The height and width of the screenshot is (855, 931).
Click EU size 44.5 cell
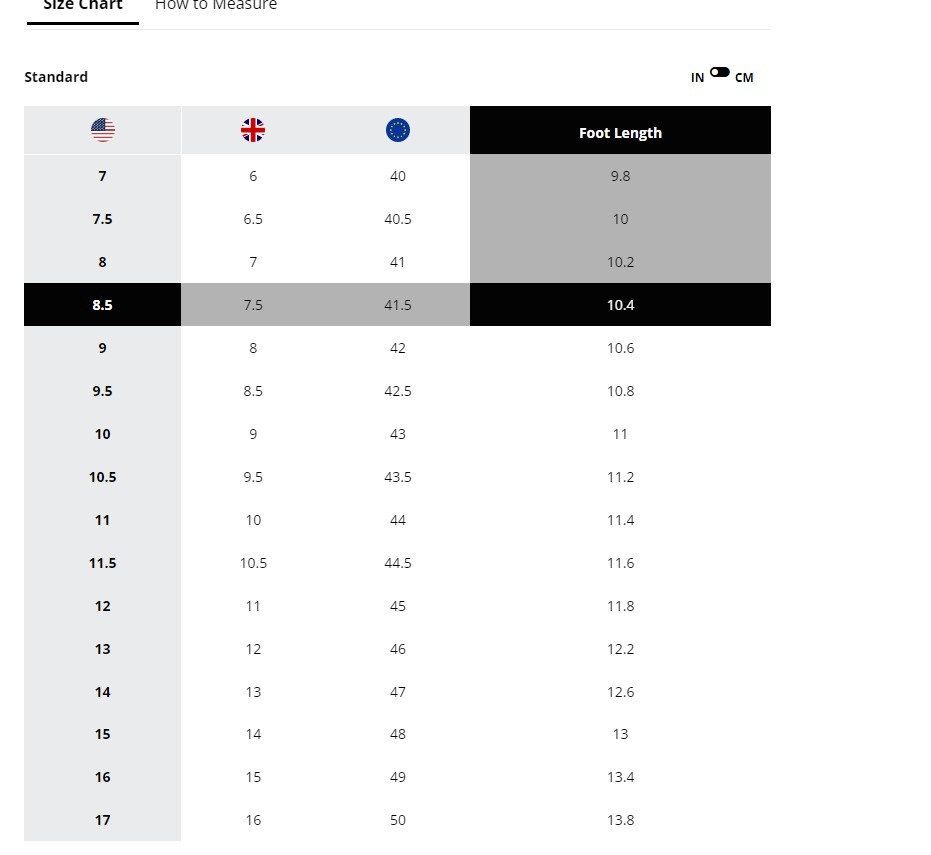pos(398,563)
